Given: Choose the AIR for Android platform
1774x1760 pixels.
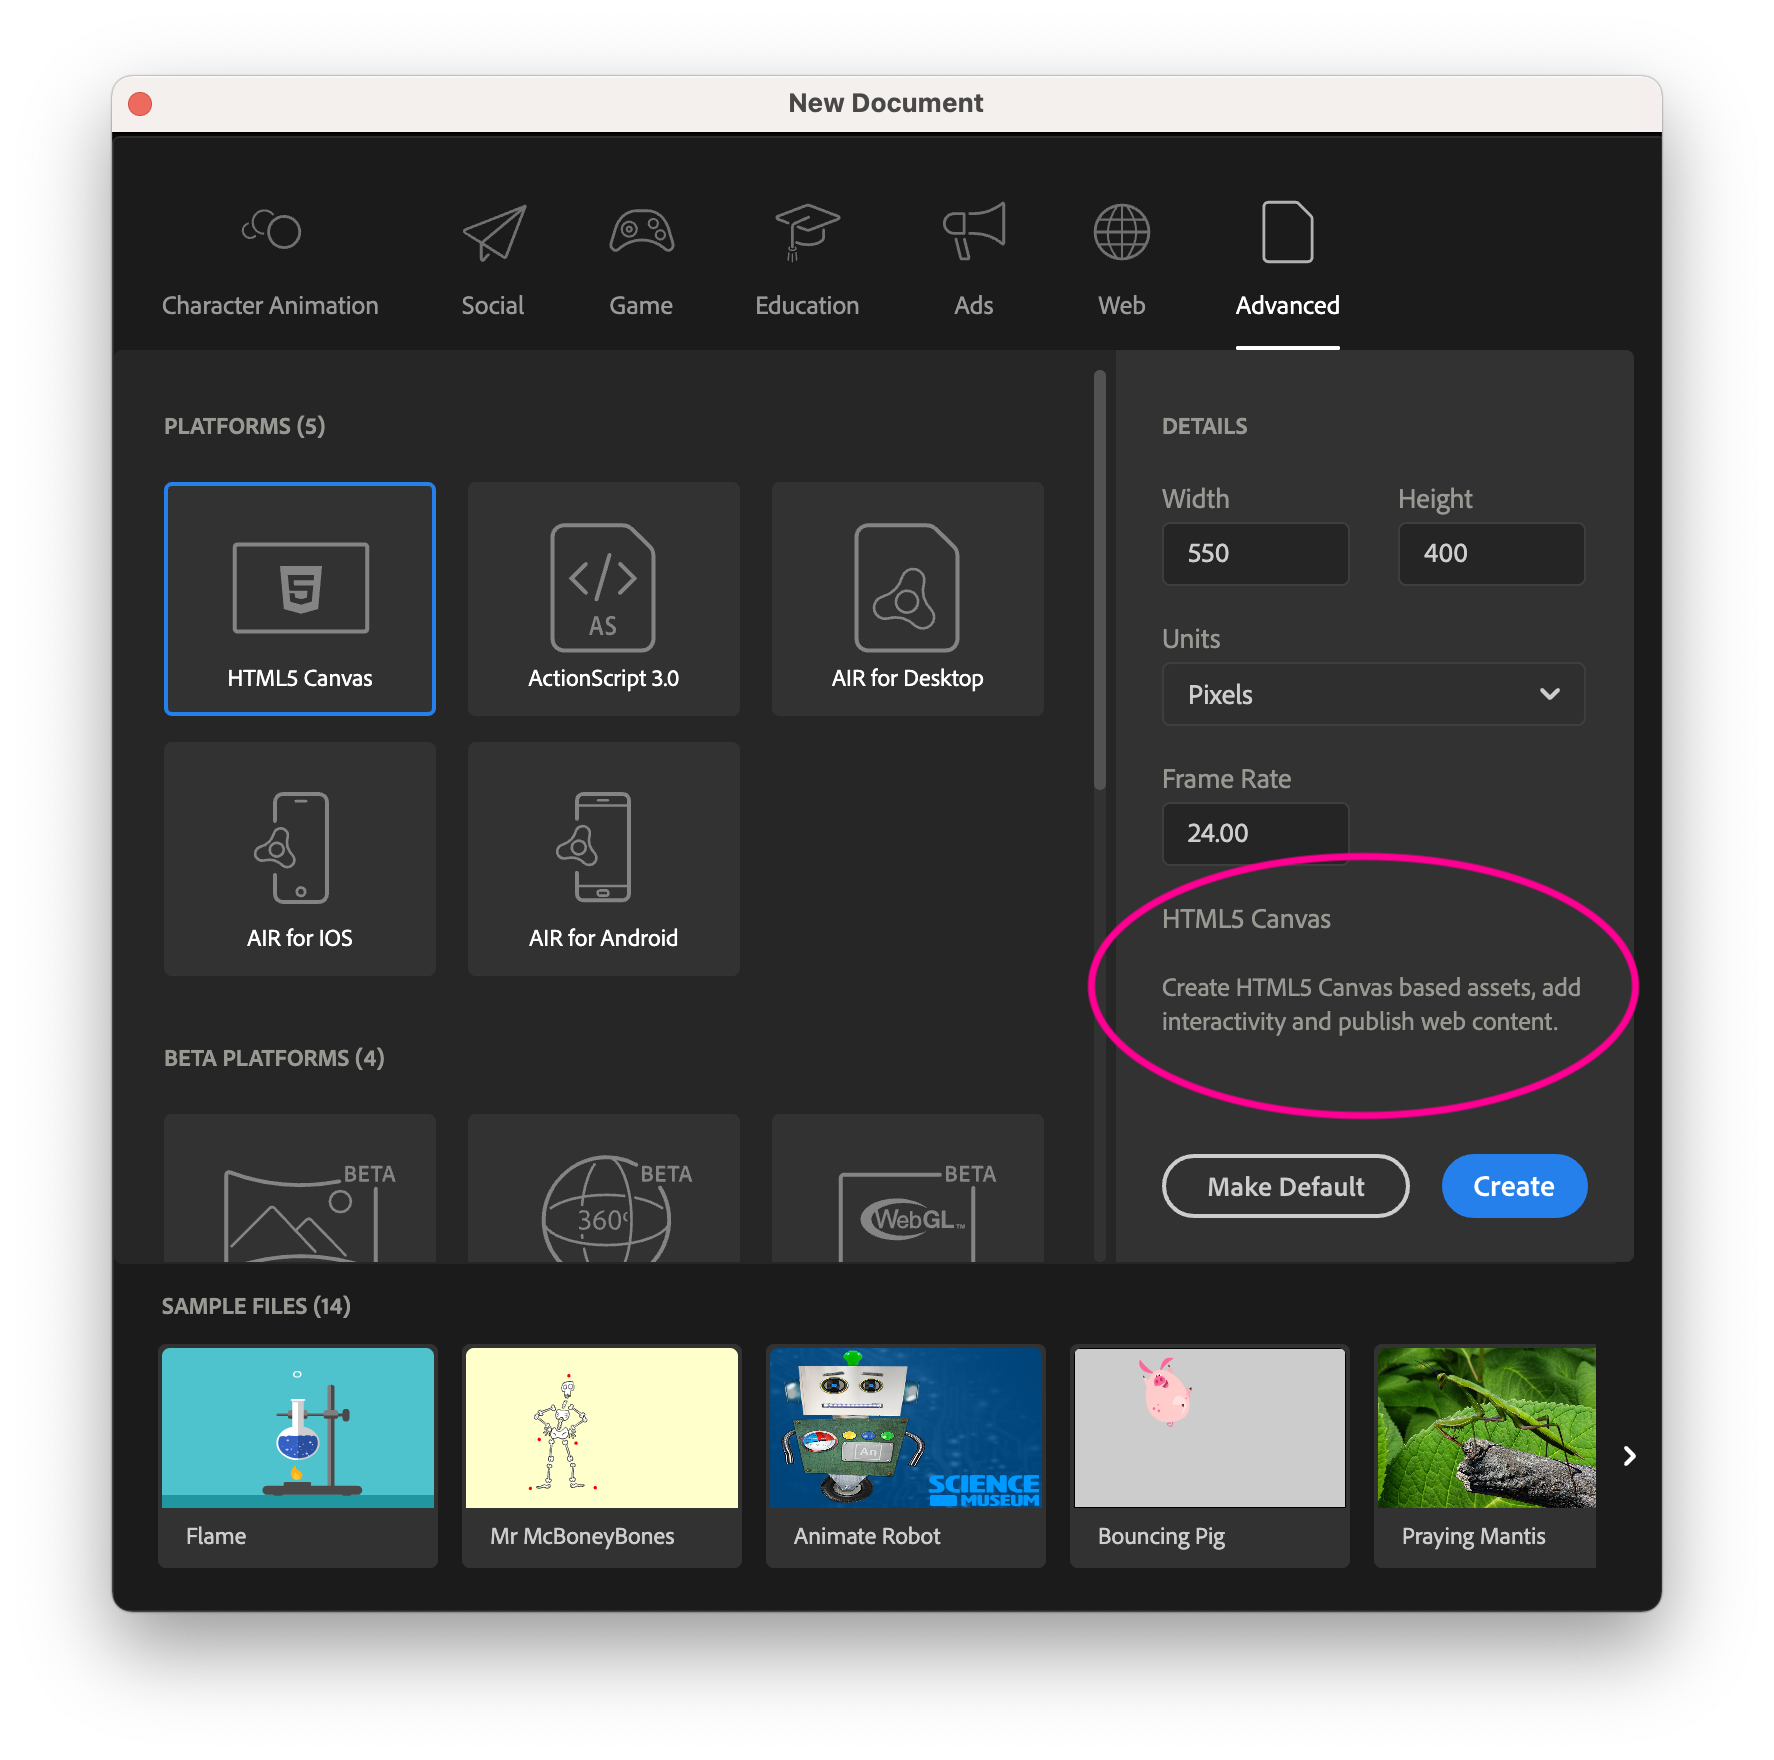Looking at the screenshot, I should click(x=603, y=850).
